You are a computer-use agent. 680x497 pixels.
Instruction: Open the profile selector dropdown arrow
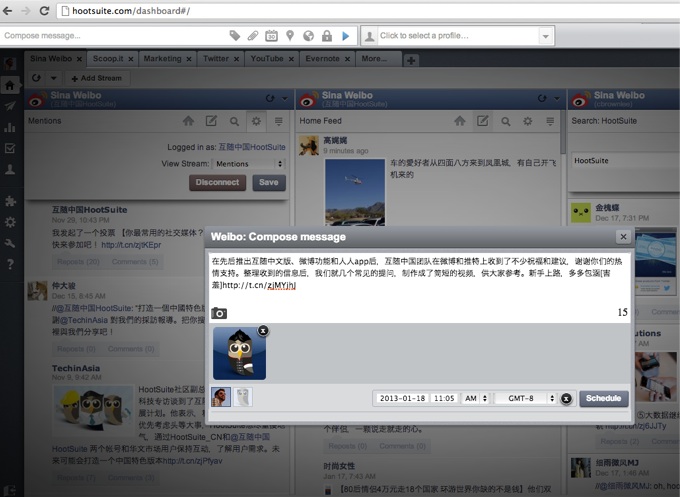click(546, 36)
